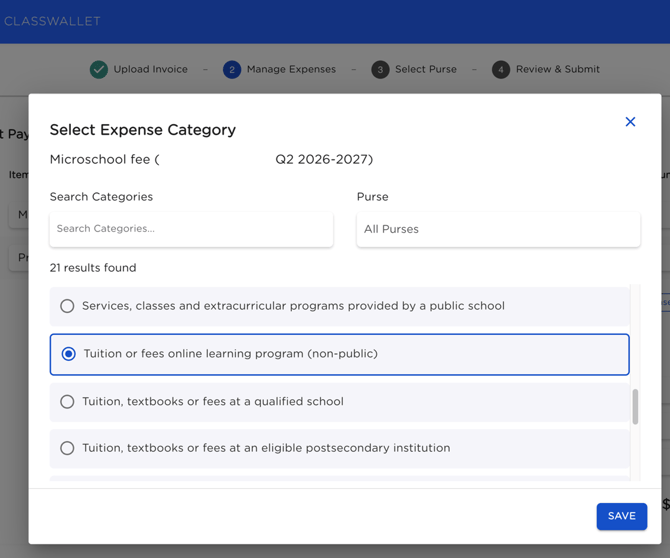Viewport: 670px width, 558px height.
Task: Click the green Upload Invoice checkmark icon
Action: click(x=99, y=69)
